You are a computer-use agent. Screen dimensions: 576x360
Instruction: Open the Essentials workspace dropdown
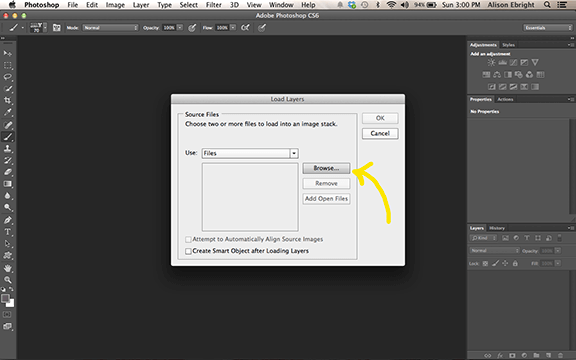click(547, 28)
